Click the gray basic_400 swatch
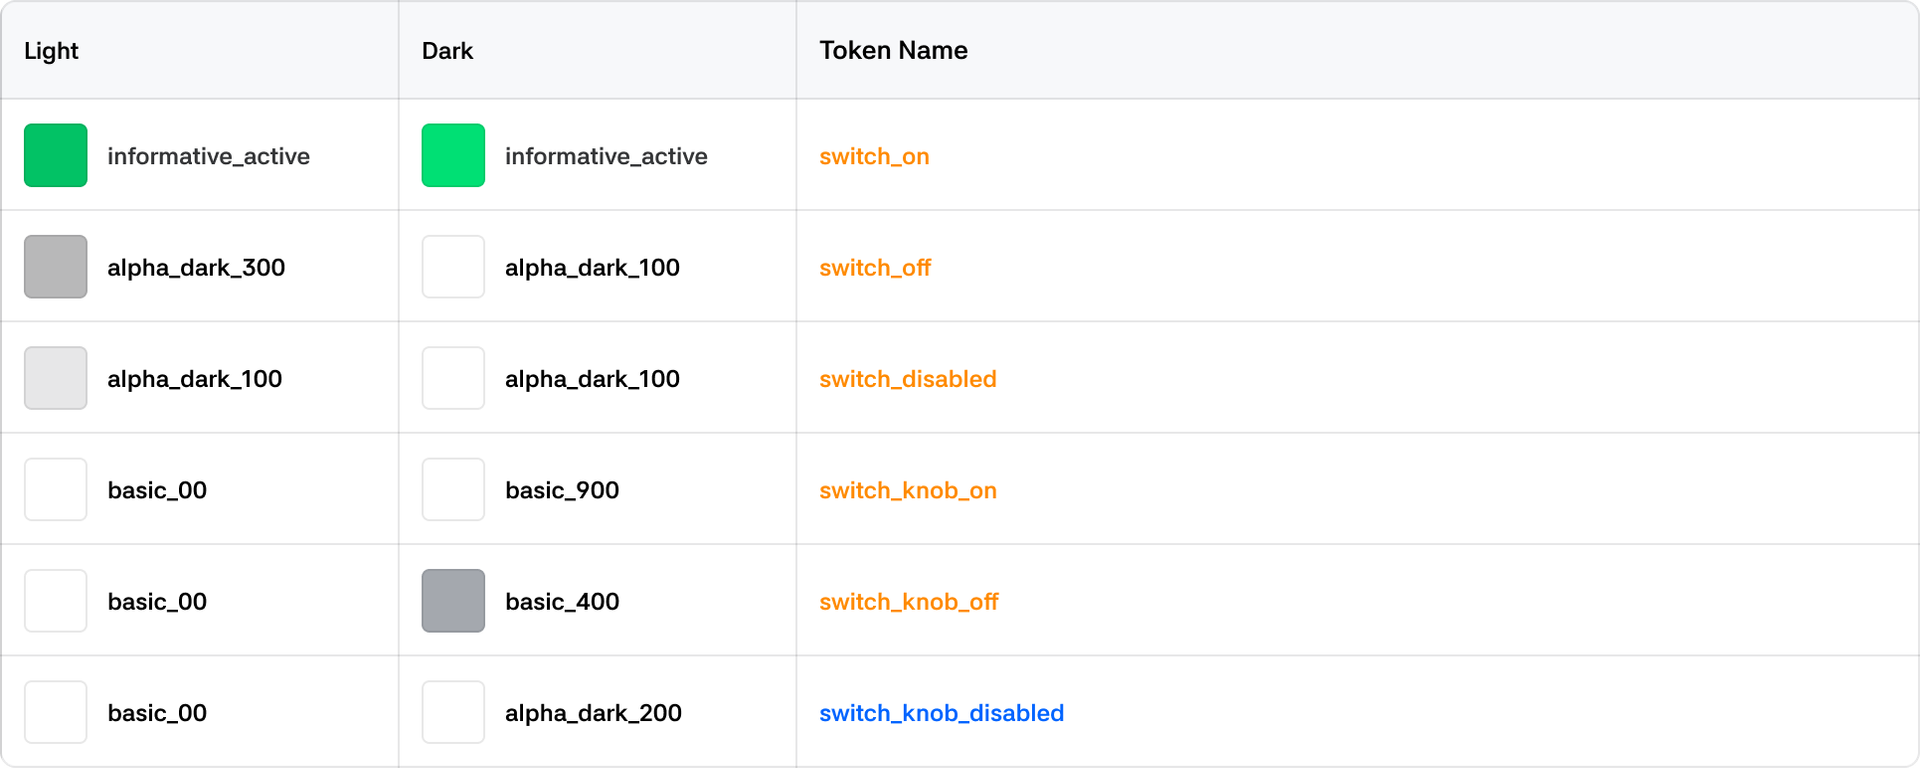Screen dimensions: 1920x768 tap(453, 601)
